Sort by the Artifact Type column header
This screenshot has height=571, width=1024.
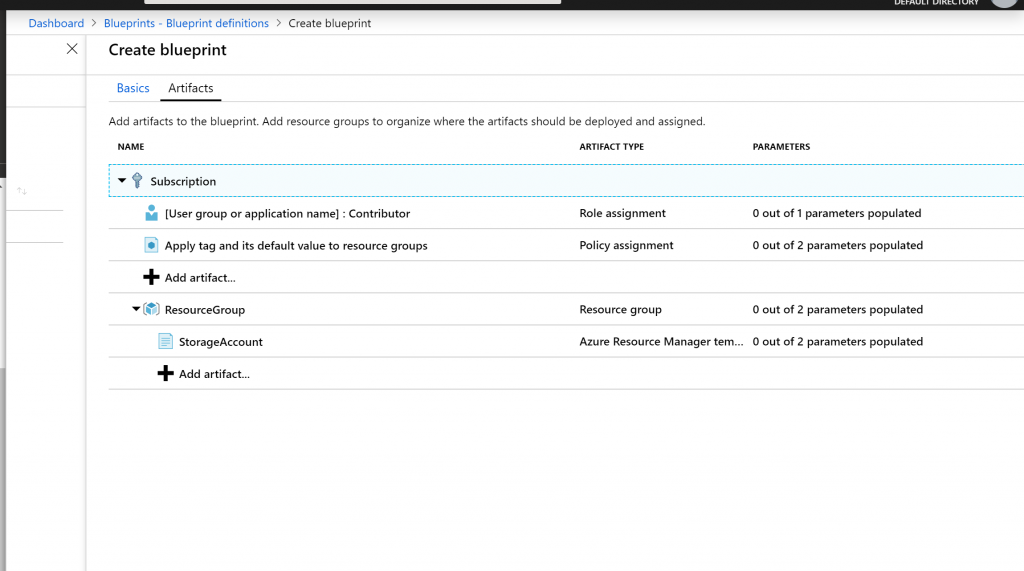[x=611, y=147]
